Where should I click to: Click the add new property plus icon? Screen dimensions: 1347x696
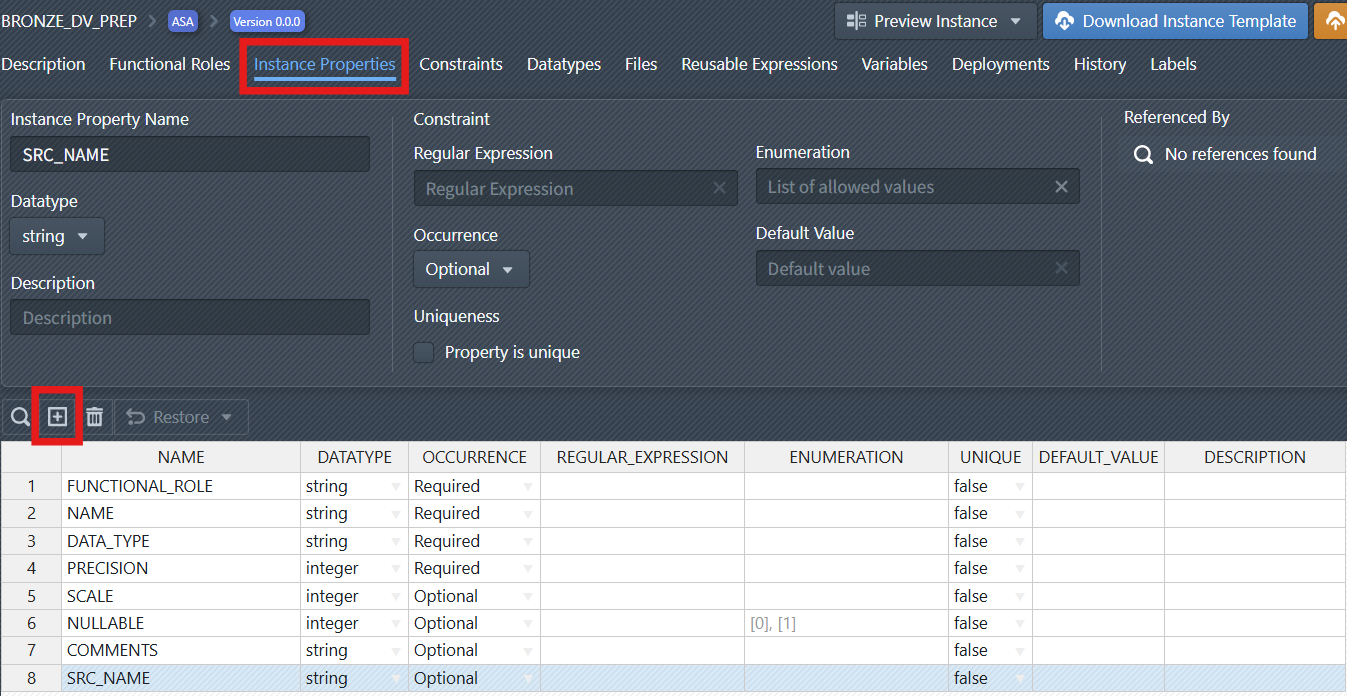coord(58,417)
